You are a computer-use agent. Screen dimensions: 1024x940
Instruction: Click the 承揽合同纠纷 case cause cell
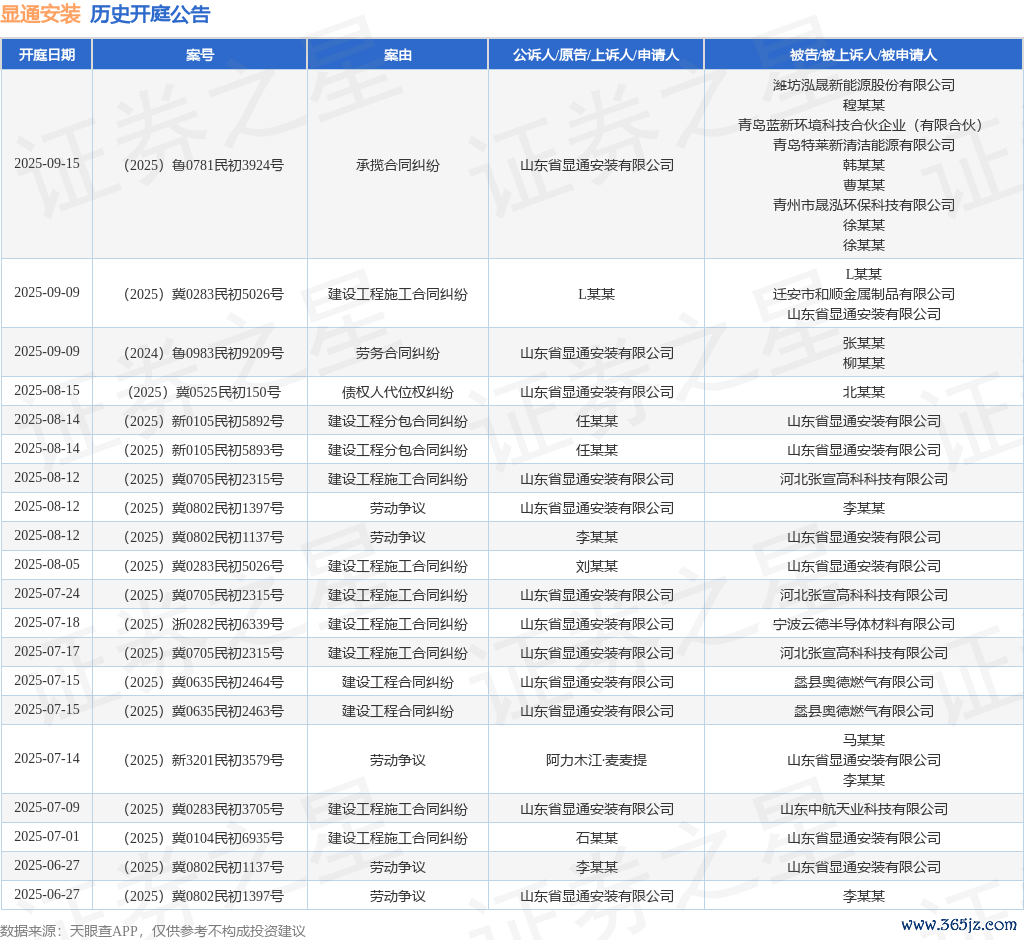(x=397, y=165)
